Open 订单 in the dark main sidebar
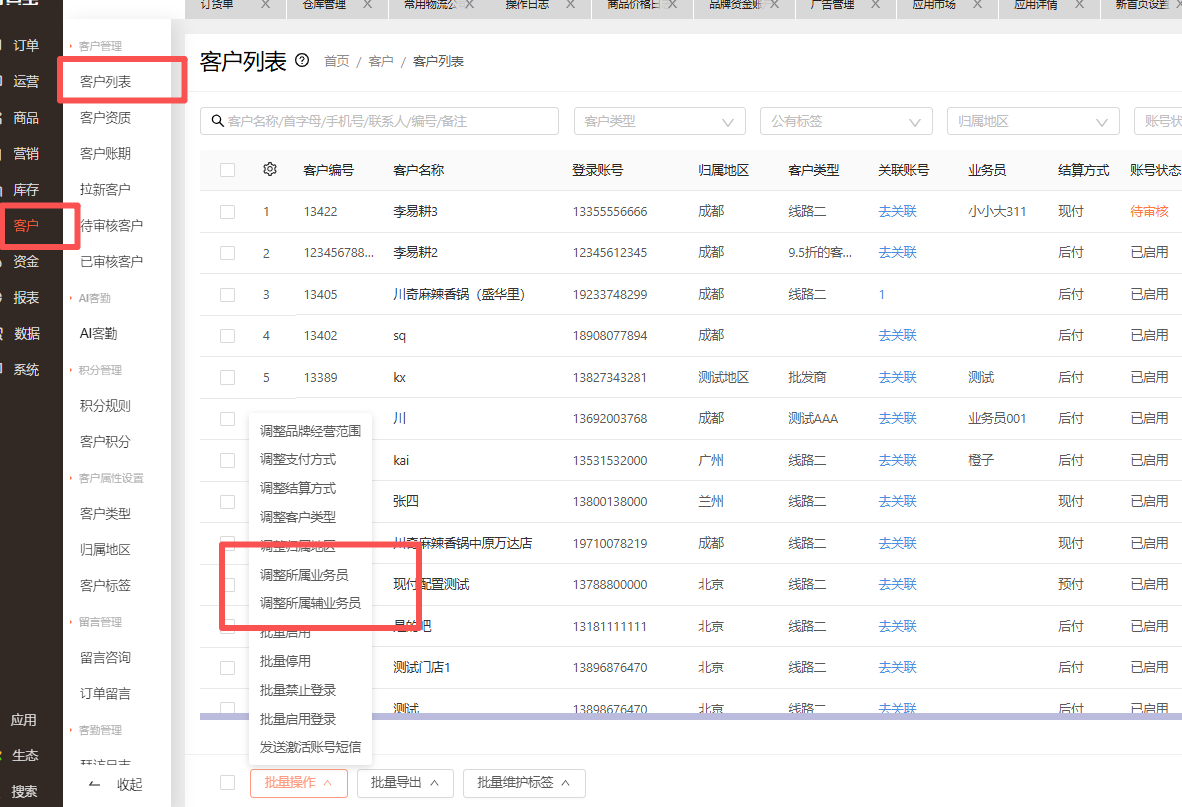This screenshot has height=807, width=1182. click(26, 45)
